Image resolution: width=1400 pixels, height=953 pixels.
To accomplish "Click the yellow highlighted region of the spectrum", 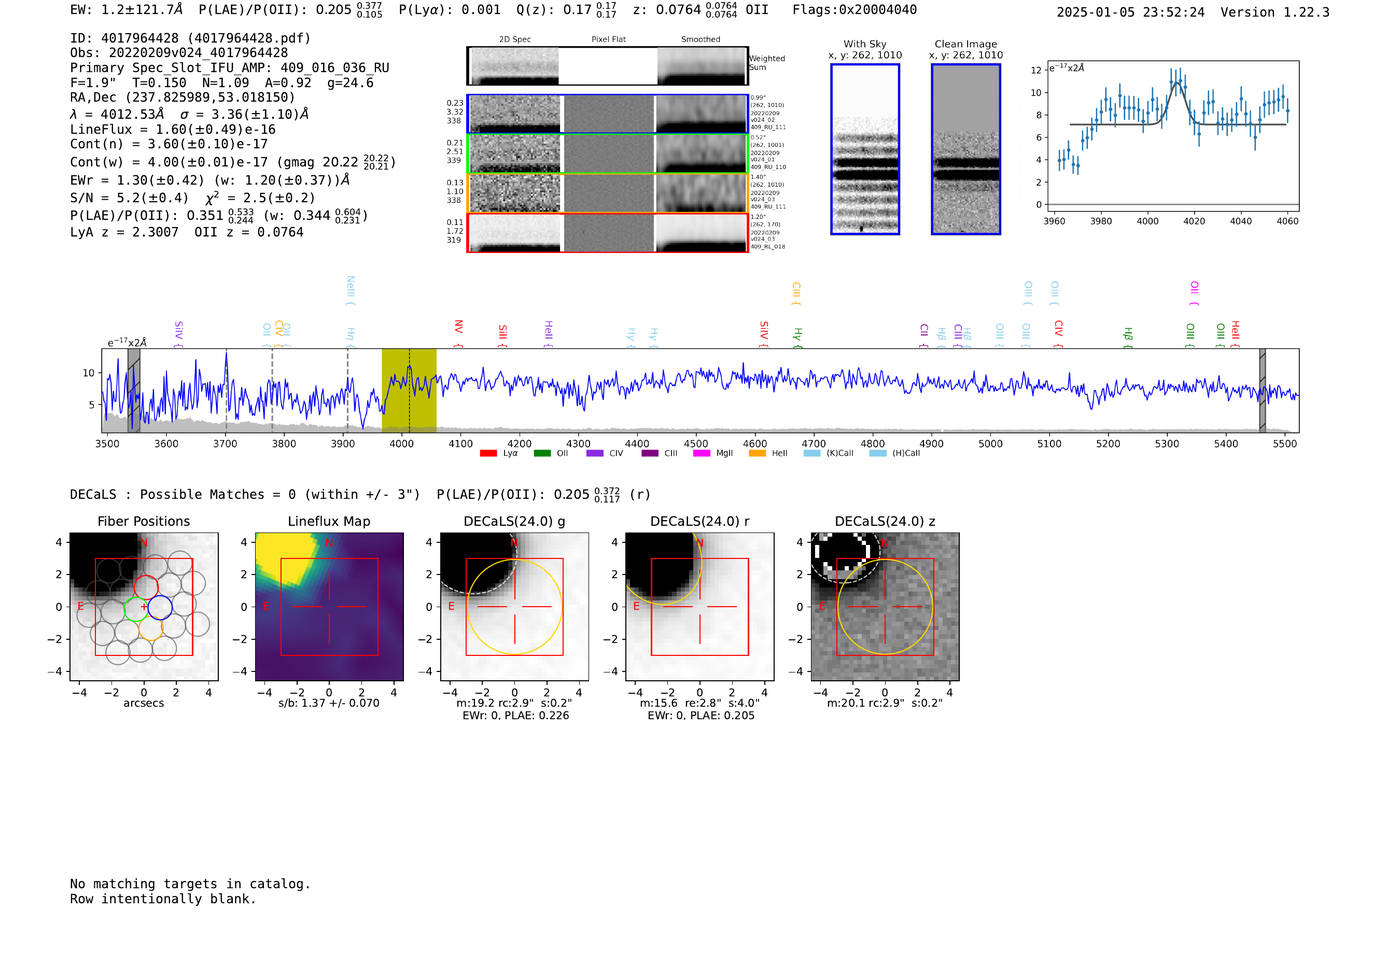I will coord(409,390).
